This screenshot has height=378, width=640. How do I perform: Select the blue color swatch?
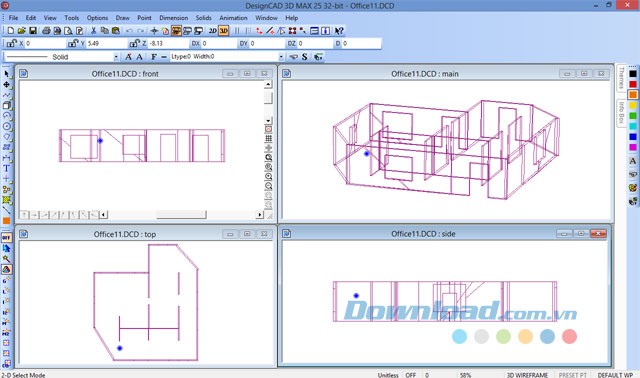(x=633, y=137)
